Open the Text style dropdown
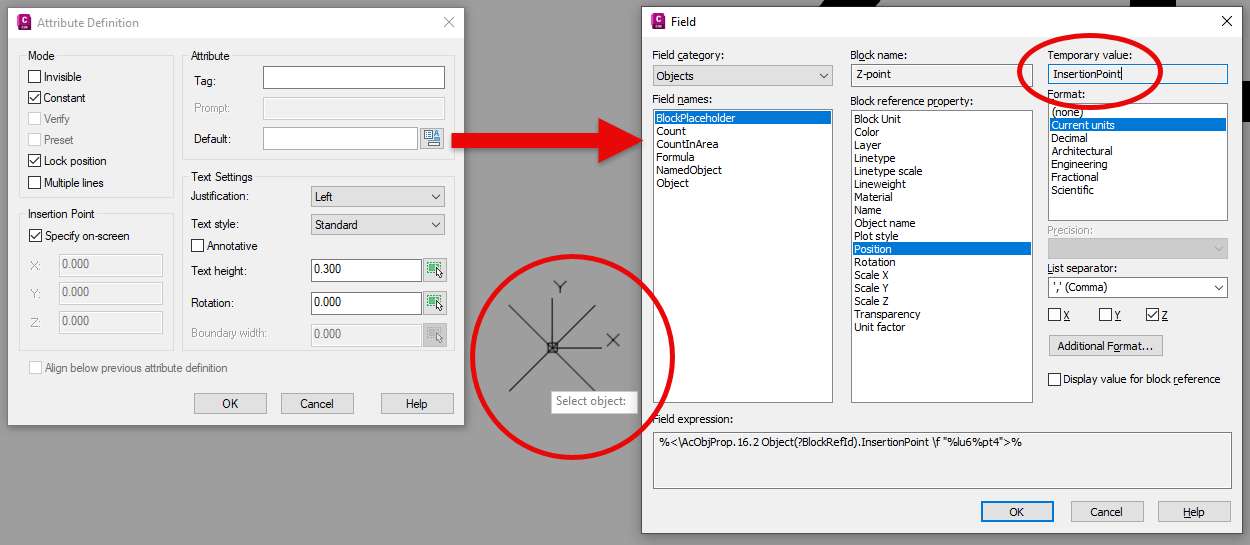This screenshot has height=545, width=1250. (378, 225)
